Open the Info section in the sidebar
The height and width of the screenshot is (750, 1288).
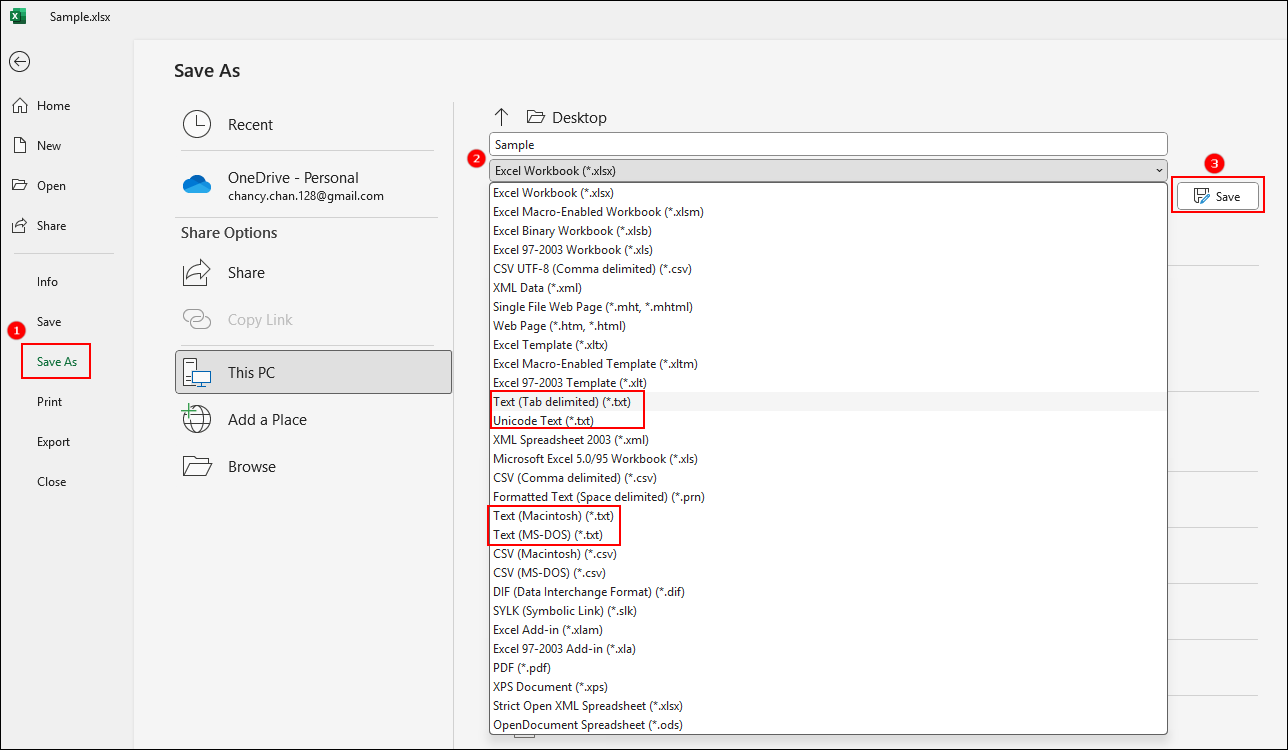pyautogui.click(x=47, y=281)
